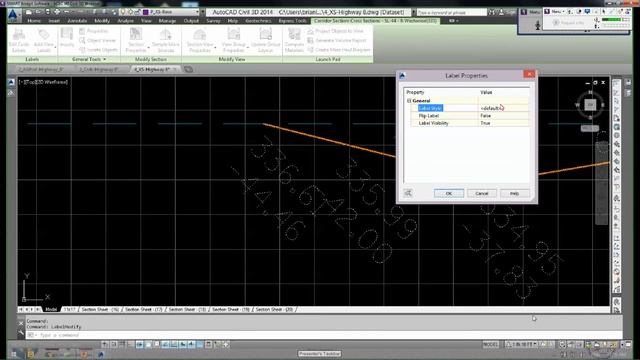Click OK in Label Properties dialog
The height and width of the screenshot is (360, 640).
tap(449, 193)
